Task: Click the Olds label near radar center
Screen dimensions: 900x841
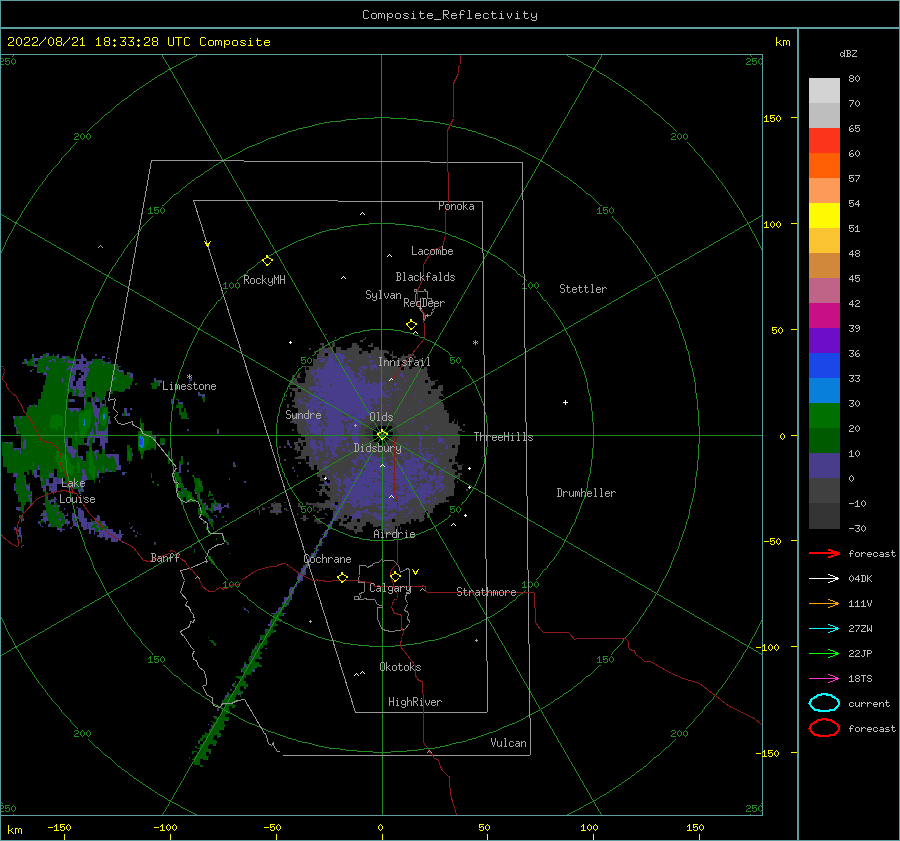Action: point(381,417)
